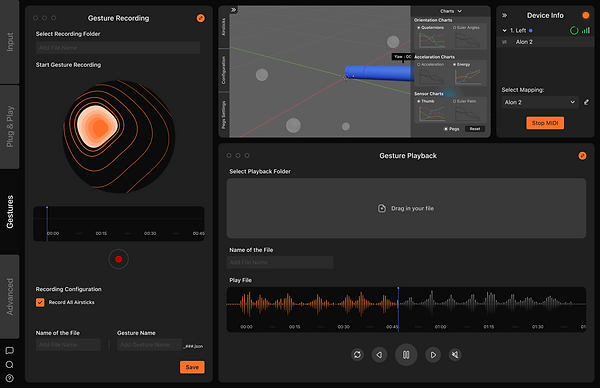
Task: Select Acceleration chart option
Action: pos(430,64)
